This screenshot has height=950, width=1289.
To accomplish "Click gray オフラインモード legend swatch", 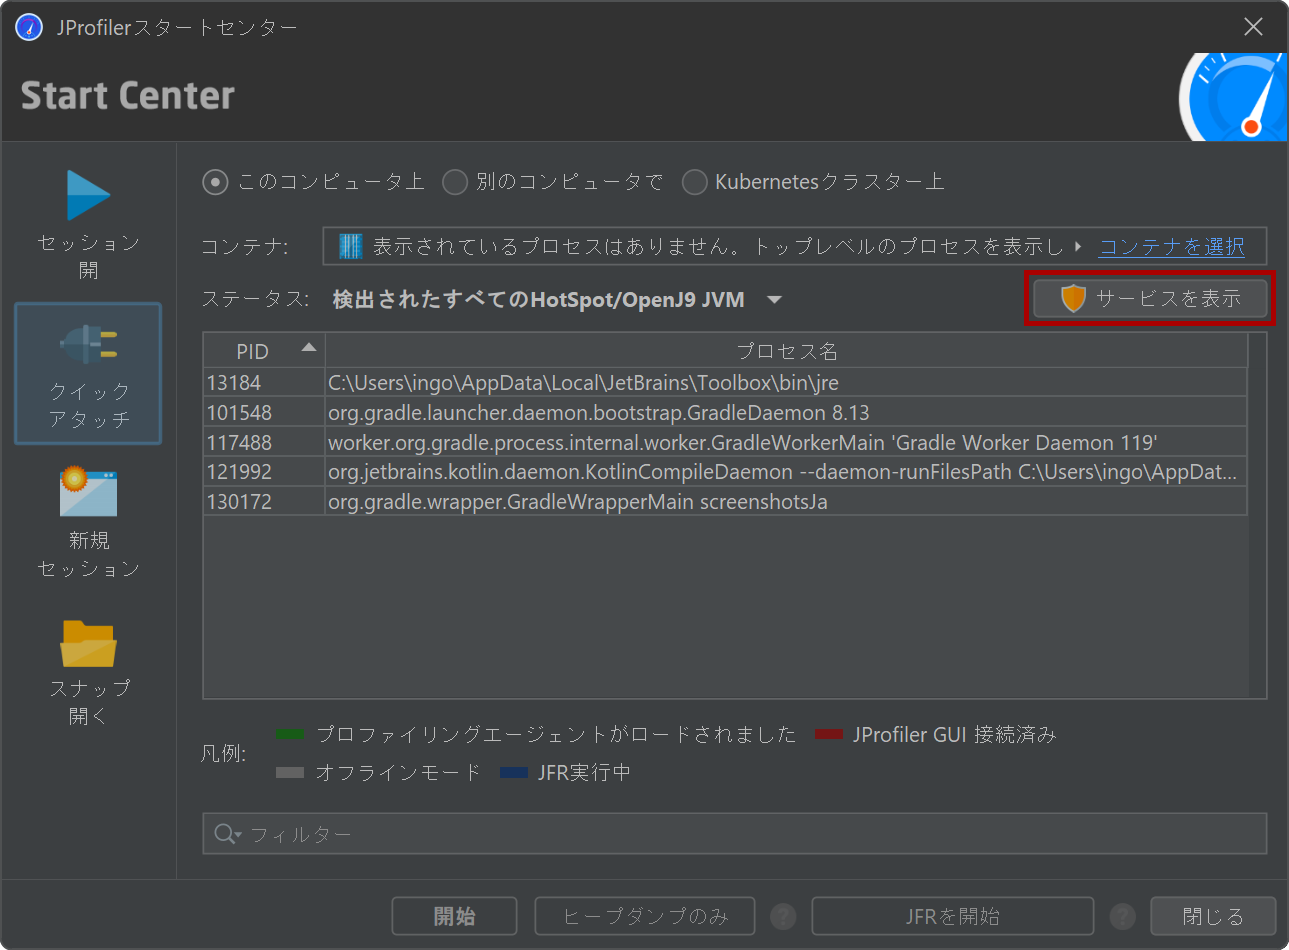I will click(290, 773).
